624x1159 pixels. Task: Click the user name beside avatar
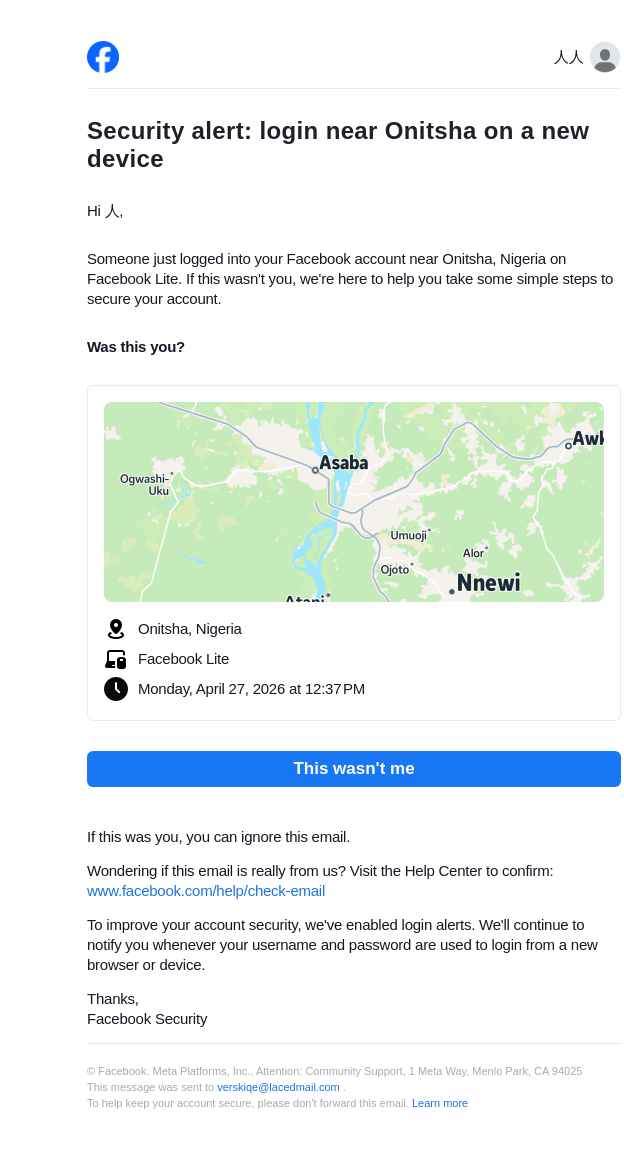coord(568,57)
